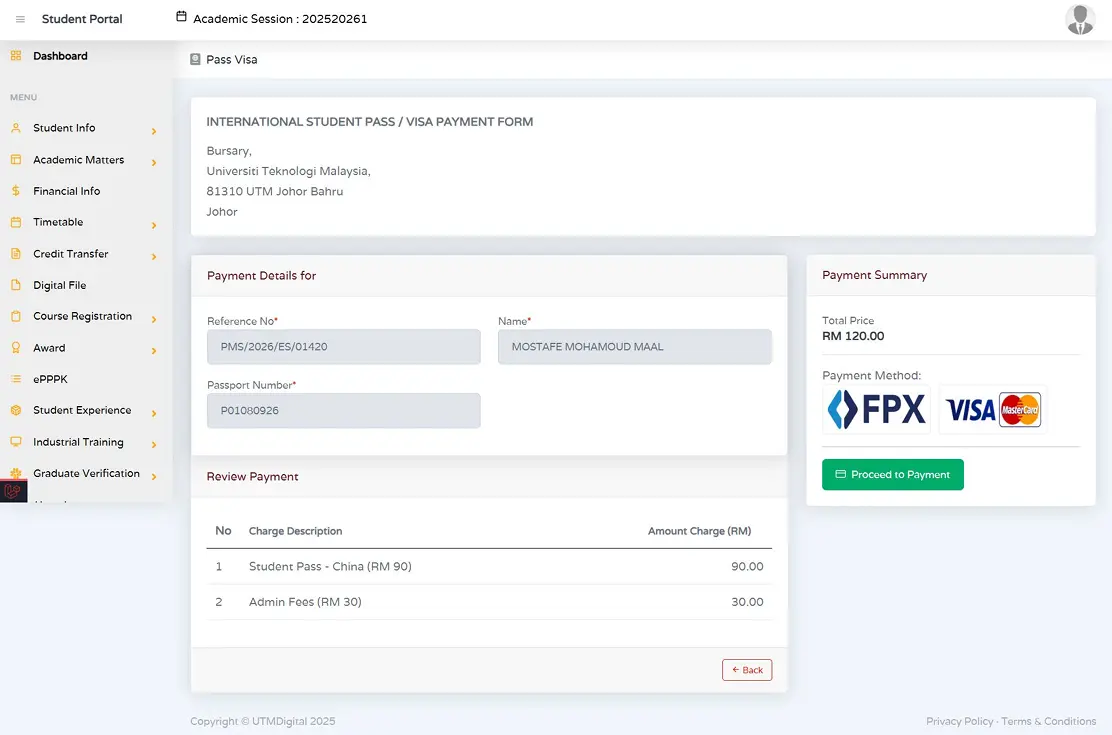This screenshot has height=735, width=1112.
Task: Click the Name field
Action: (x=635, y=347)
